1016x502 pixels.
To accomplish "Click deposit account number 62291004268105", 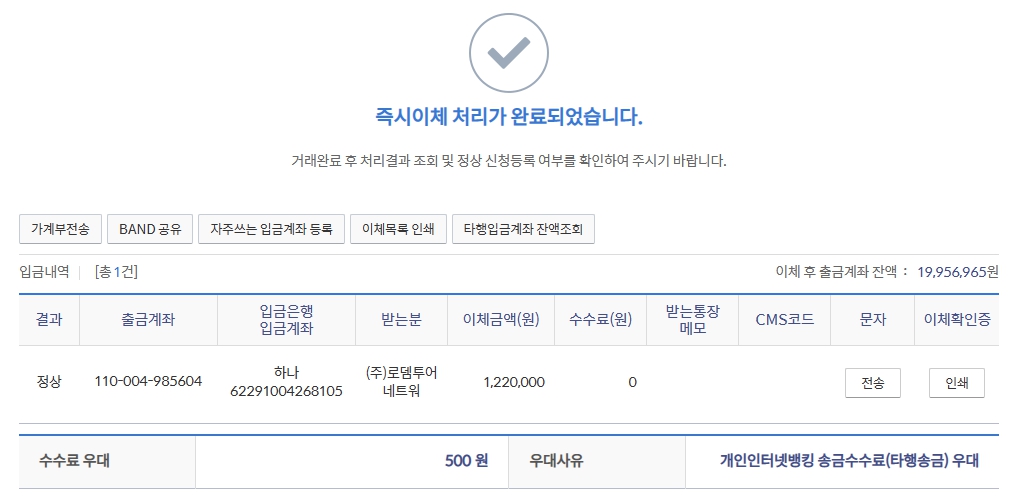I will pos(286,391).
